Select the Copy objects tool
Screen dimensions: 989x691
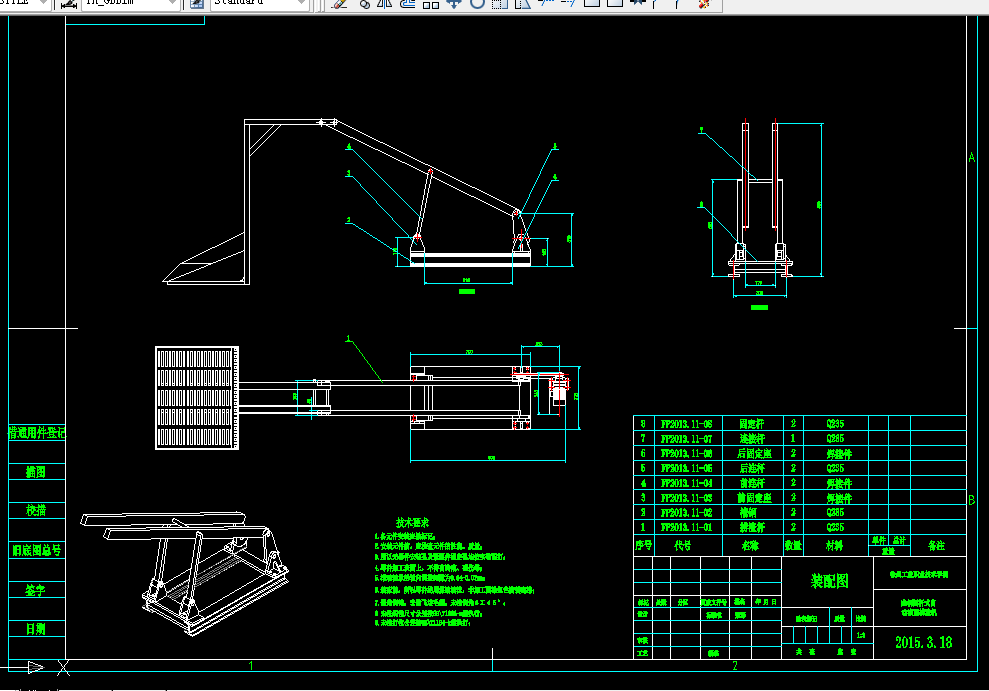[x=364, y=3]
